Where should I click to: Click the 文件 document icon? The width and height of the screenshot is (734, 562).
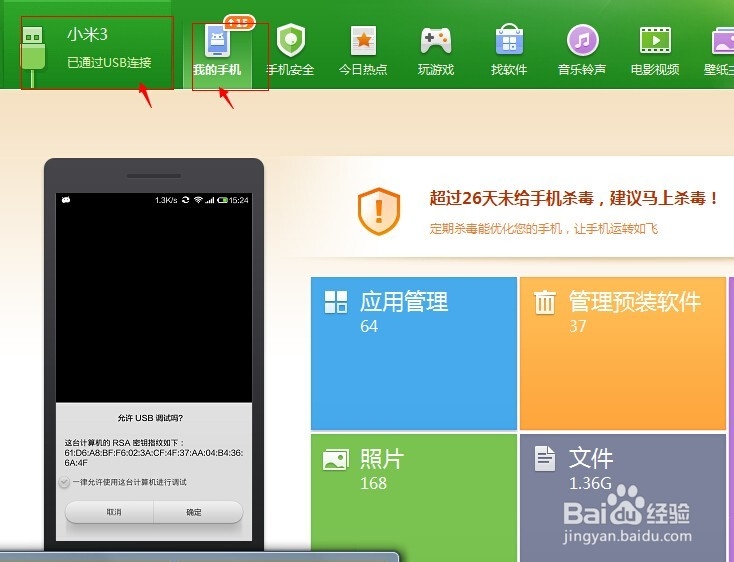545,459
